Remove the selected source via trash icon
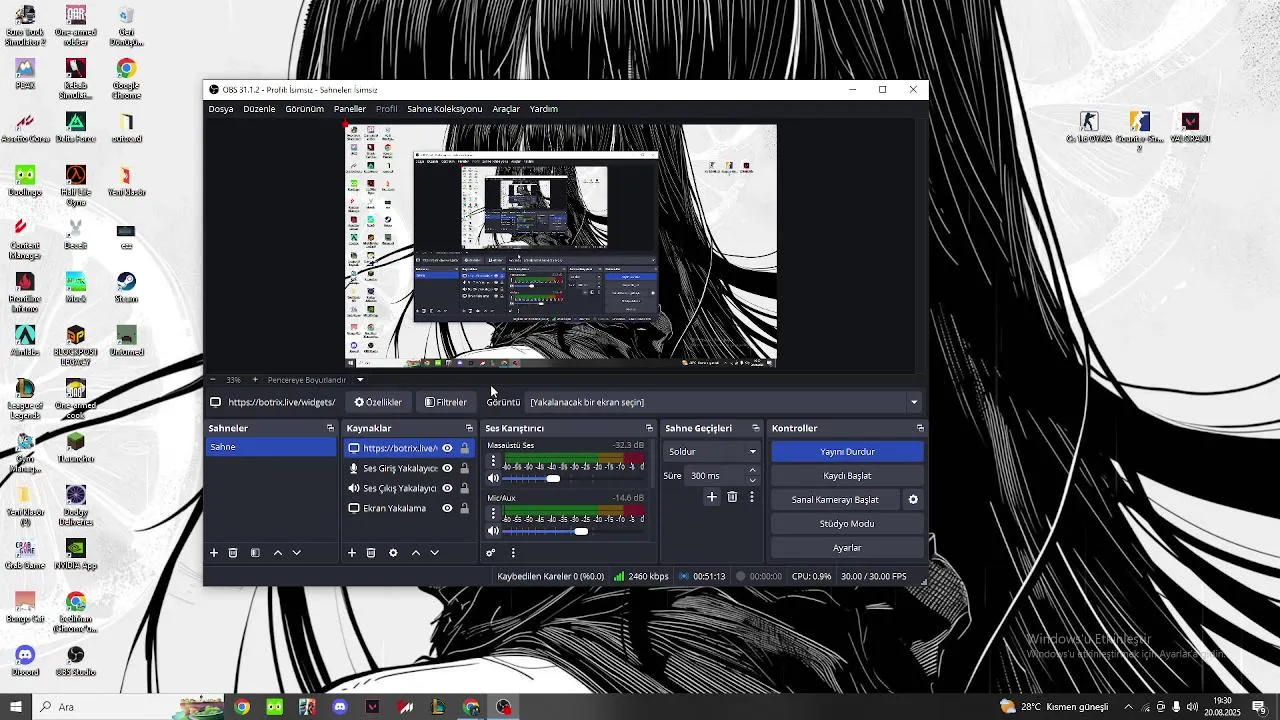The width and height of the screenshot is (1280, 720). coord(371,553)
